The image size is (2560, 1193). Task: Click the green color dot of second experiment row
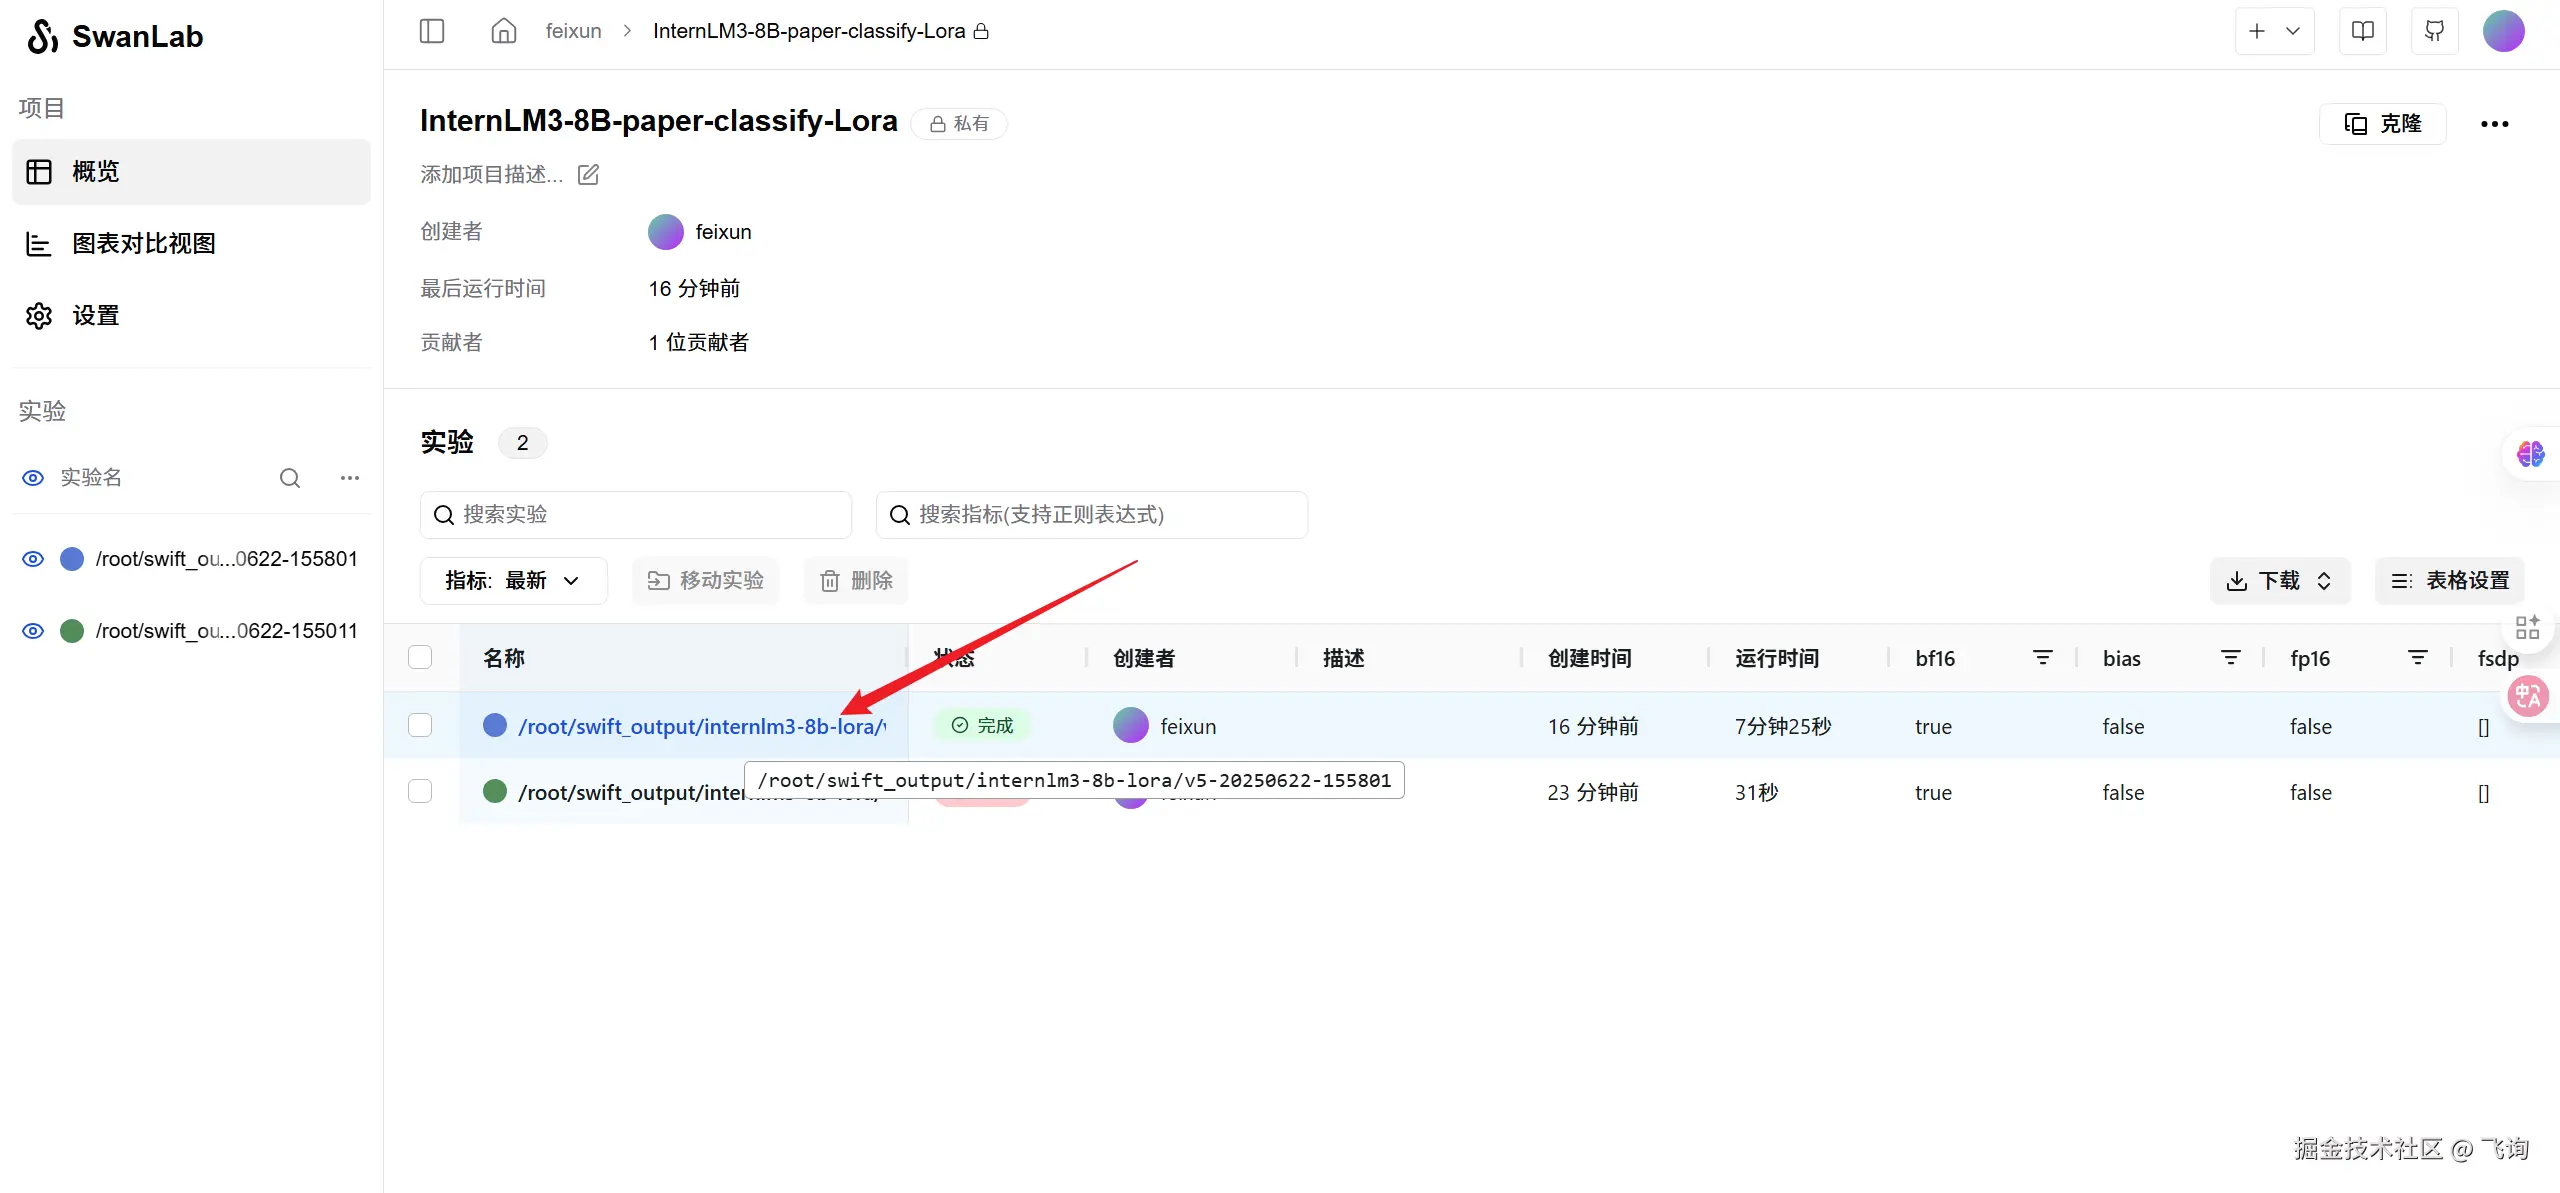point(495,792)
